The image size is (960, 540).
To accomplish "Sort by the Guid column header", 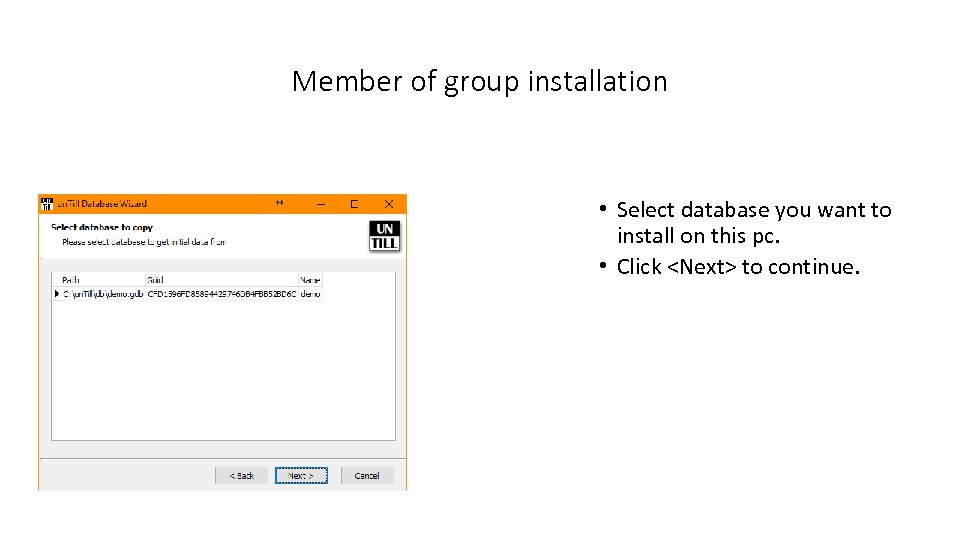I will pyautogui.click(x=222, y=280).
